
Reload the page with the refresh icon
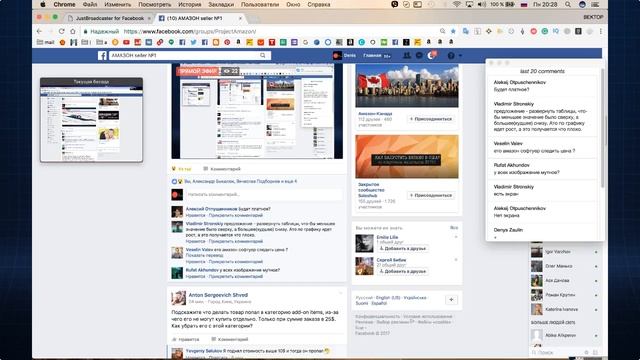pyautogui.click(x=61, y=31)
